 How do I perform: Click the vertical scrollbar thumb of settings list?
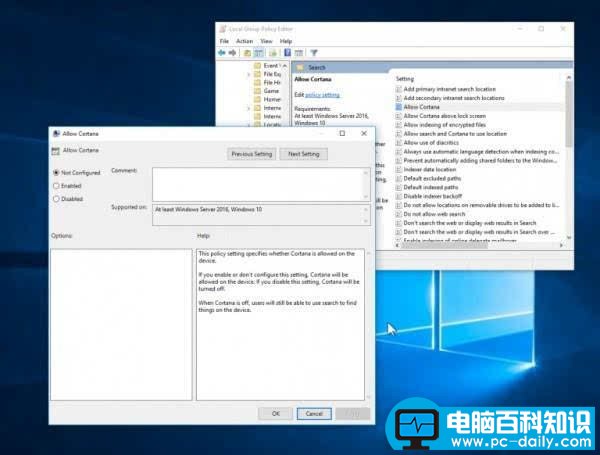(x=569, y=115)
